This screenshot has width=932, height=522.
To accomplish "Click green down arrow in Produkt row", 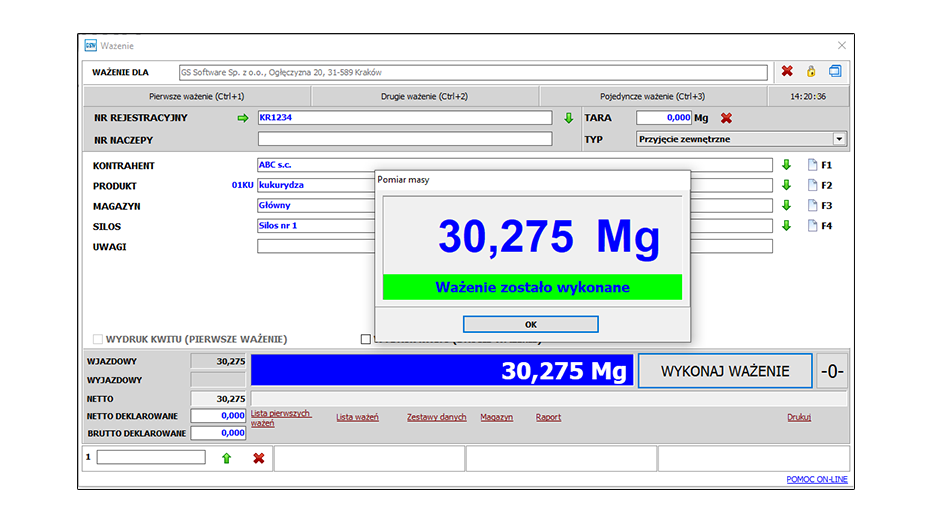I will click(786, 185).
